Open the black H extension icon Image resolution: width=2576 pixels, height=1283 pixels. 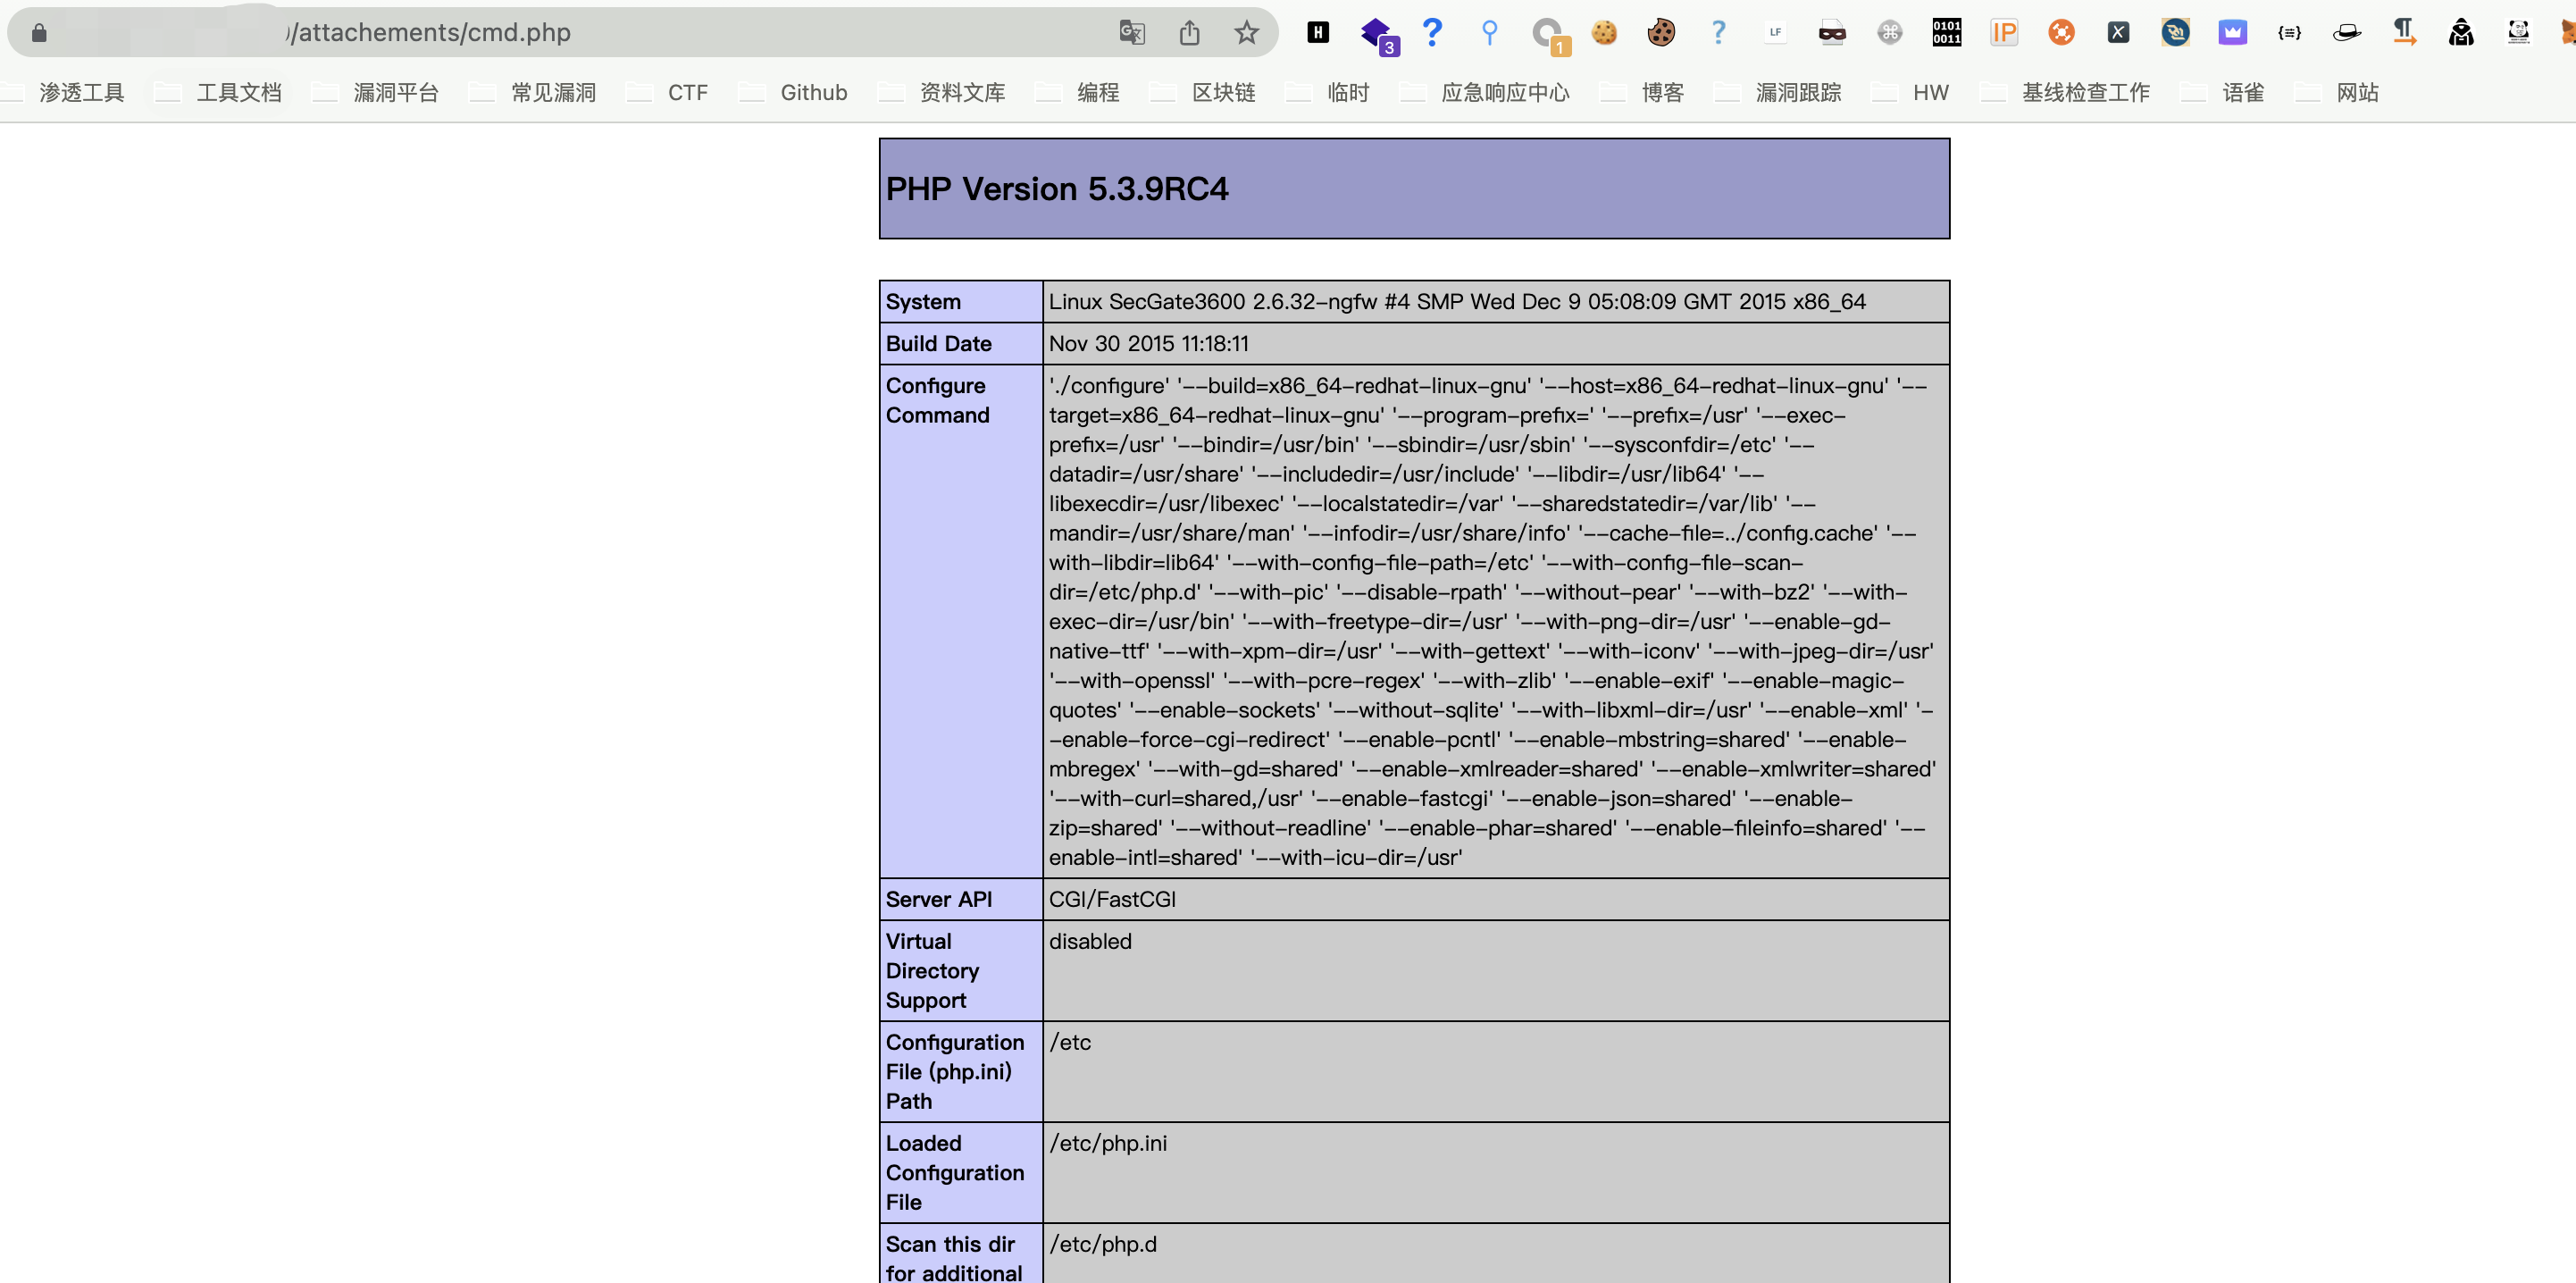point(1318,33)
